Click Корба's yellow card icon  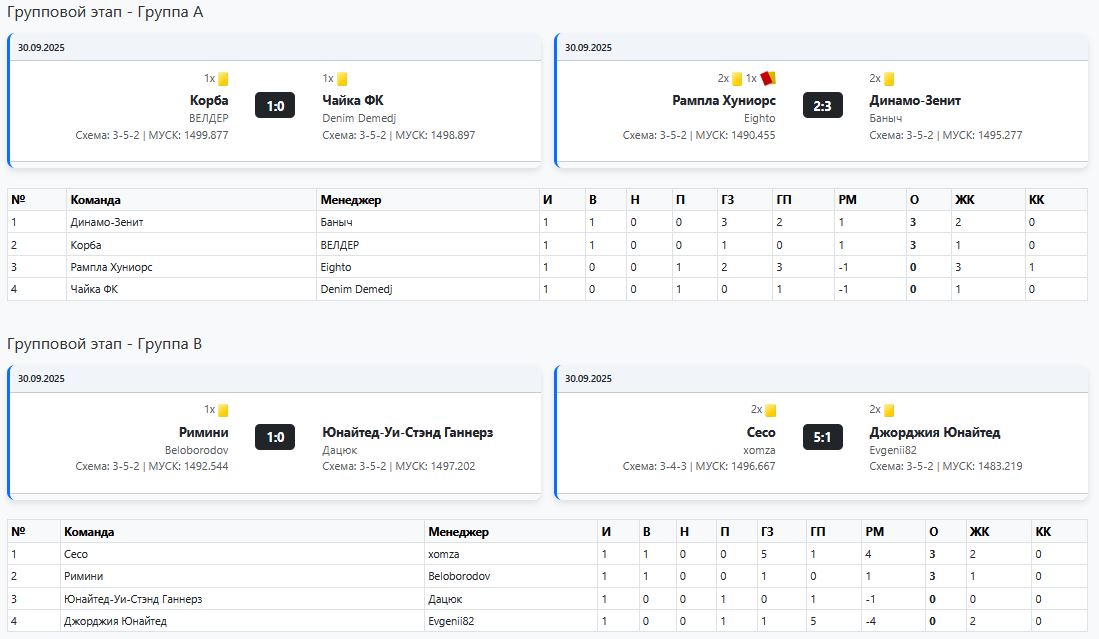tap(223, 79)
